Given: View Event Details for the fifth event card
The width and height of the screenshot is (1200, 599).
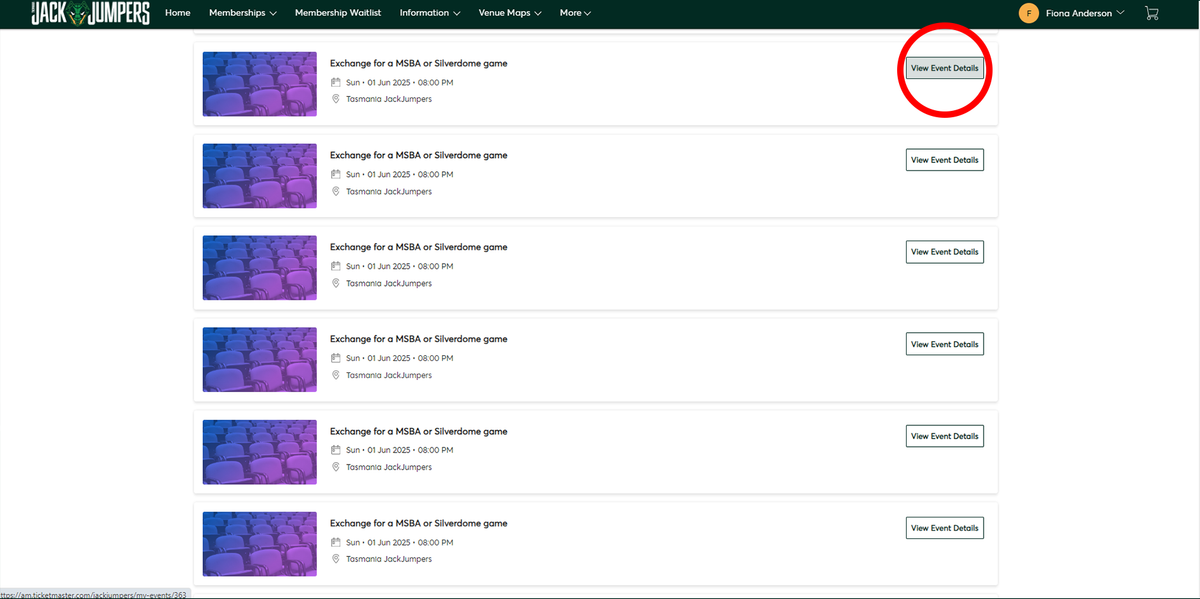Looking at the screenshot, I should (x=945, y=436).
